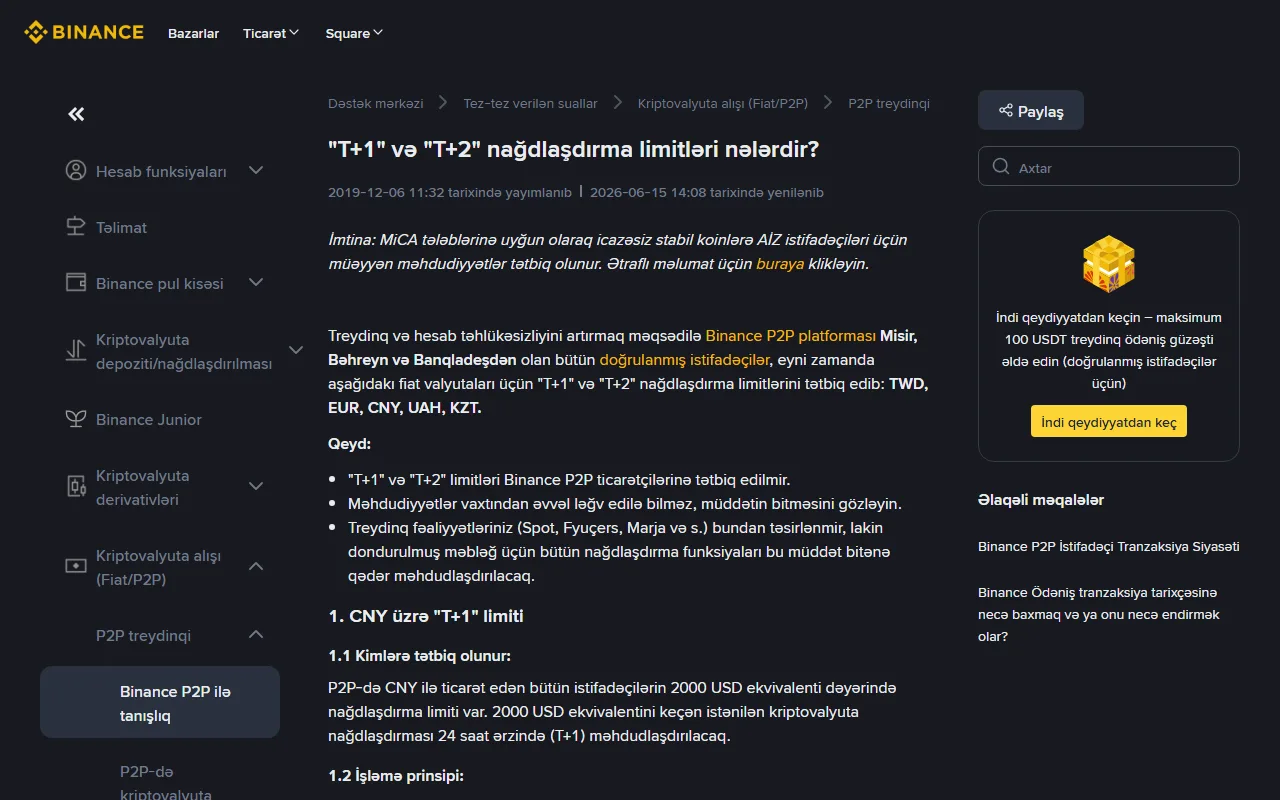The image size is (1280, 800).
Task: Open Binance P2P platforması link
Action: 791,335
